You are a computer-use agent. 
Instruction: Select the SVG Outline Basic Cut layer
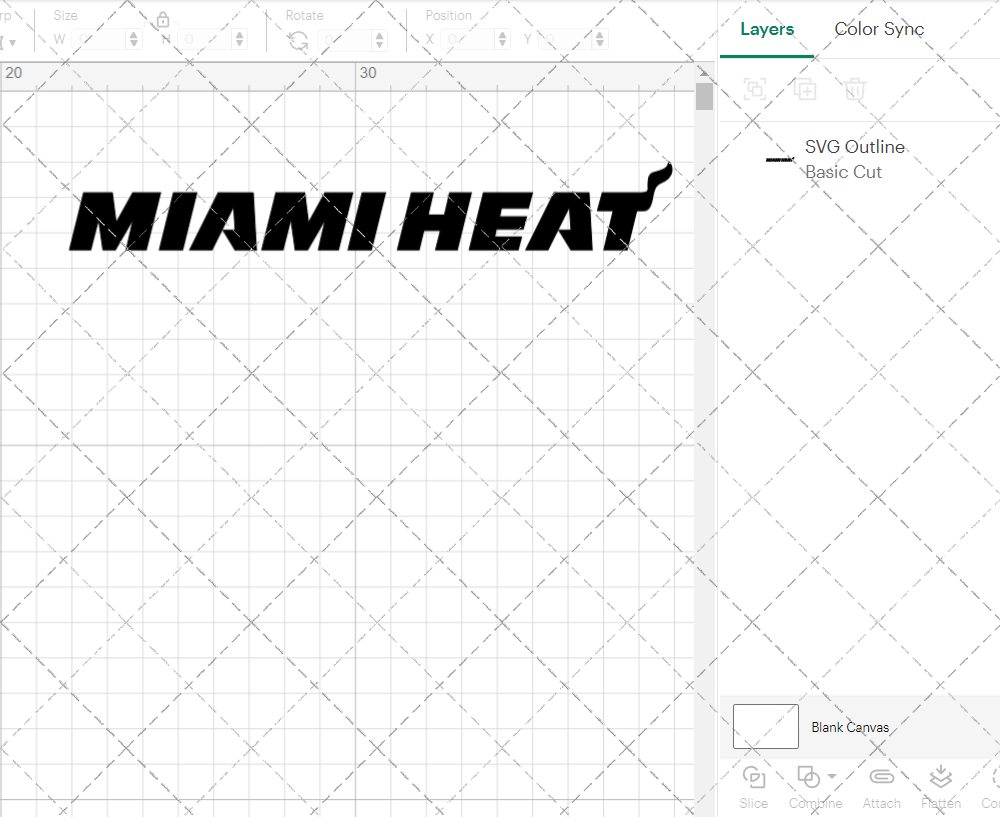point(855,159)
